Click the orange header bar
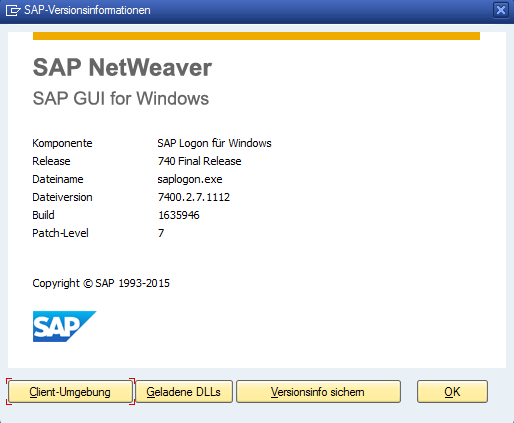This screenshot has height=423, width=514. 256,36
